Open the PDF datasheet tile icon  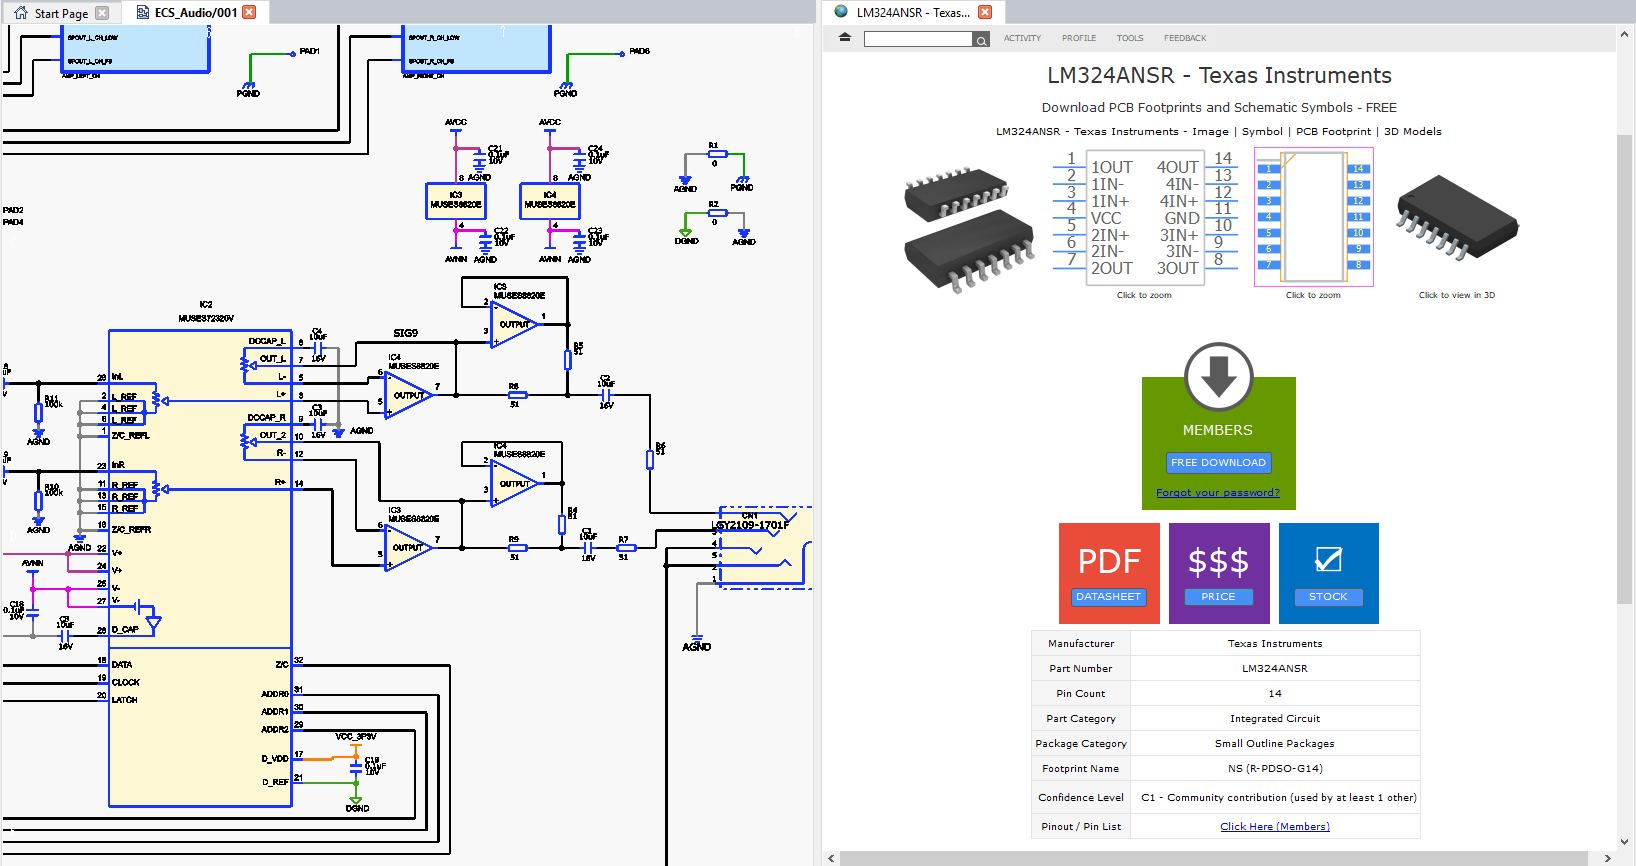(x=1109, y=561)
